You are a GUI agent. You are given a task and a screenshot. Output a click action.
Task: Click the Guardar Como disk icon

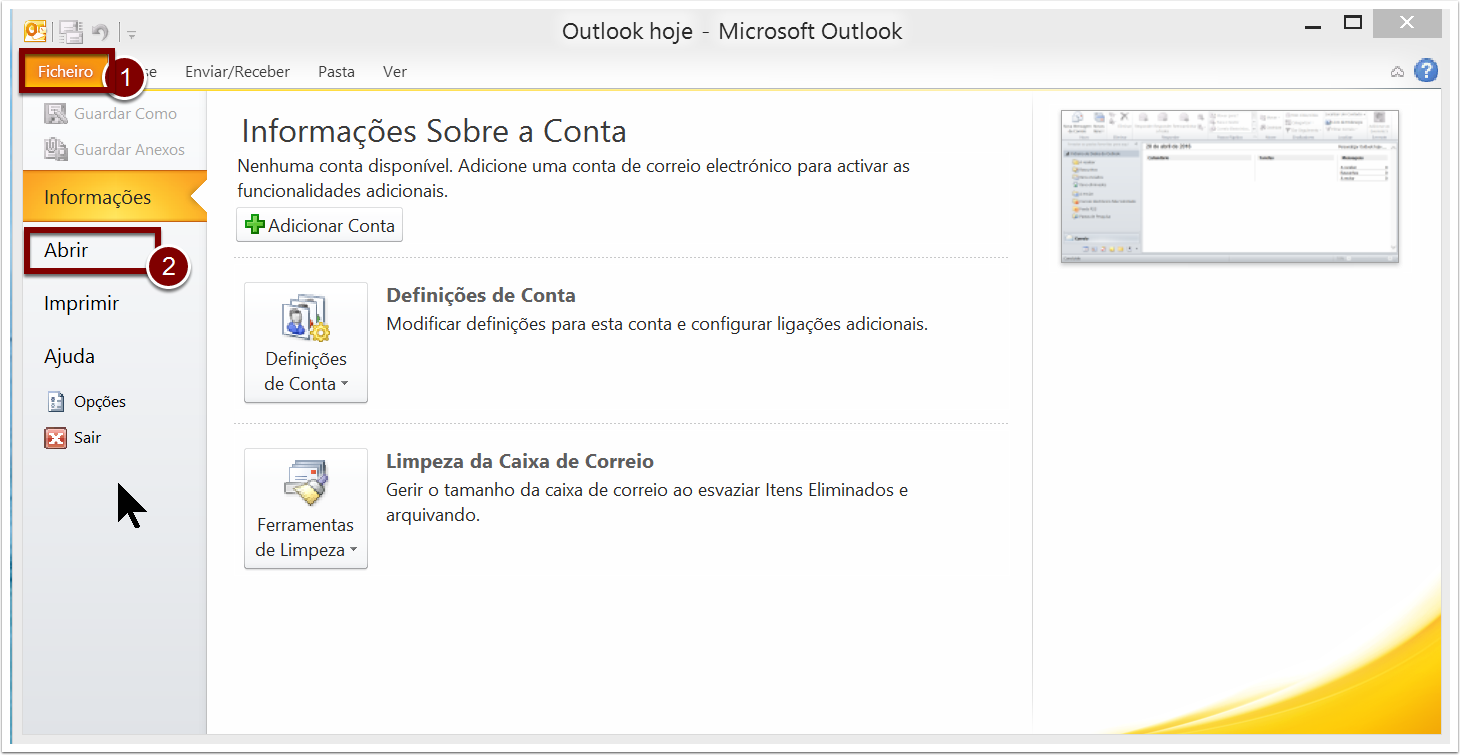(56, 114)
